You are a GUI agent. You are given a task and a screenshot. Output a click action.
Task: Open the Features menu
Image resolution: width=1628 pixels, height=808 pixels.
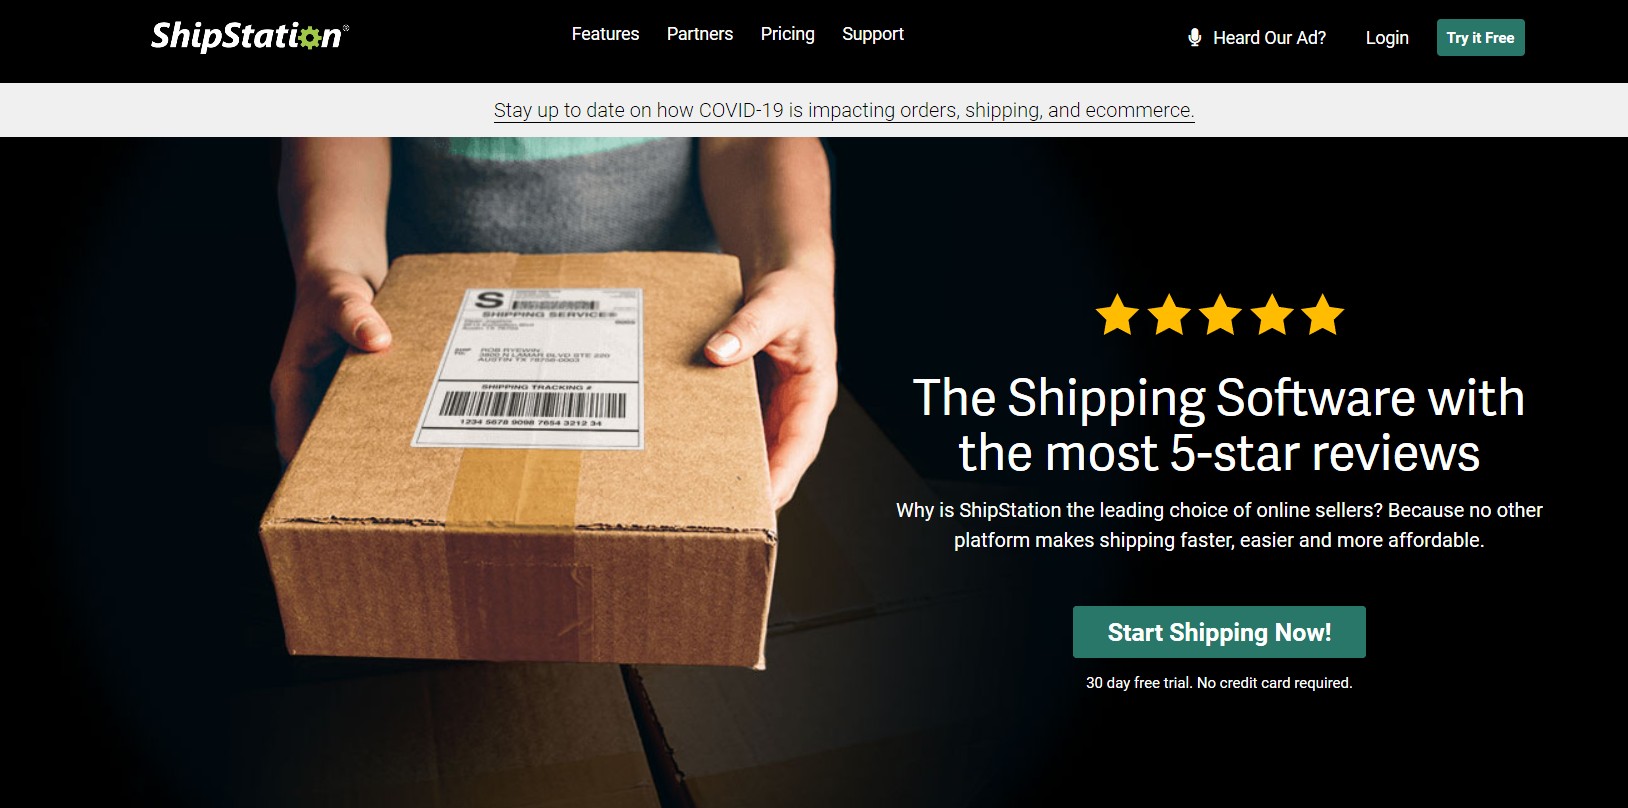tap(605, 34)
